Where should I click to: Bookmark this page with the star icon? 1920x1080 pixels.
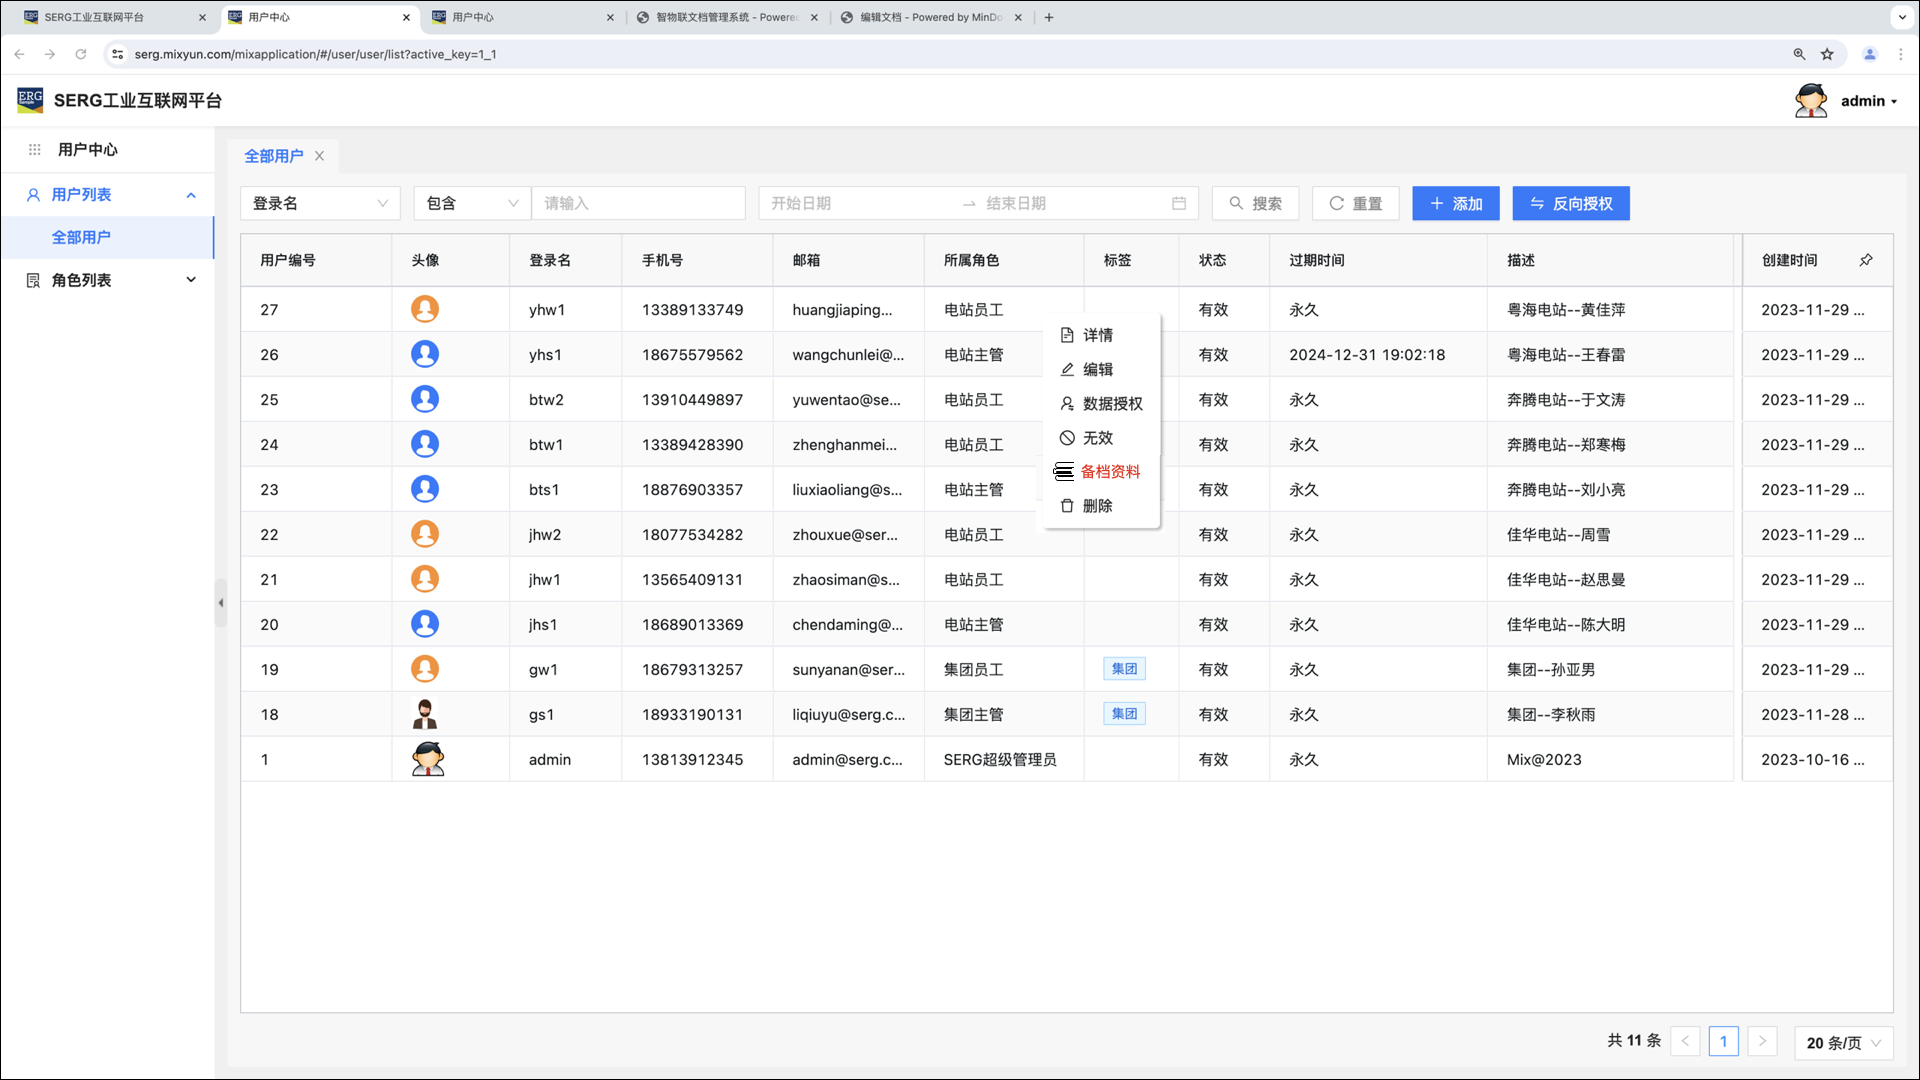1827,54
